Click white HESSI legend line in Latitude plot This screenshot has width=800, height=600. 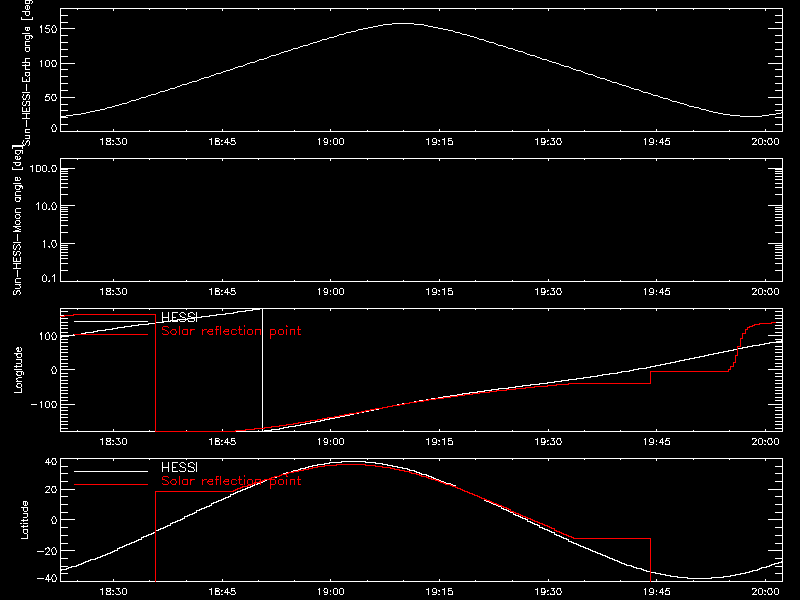111,471
